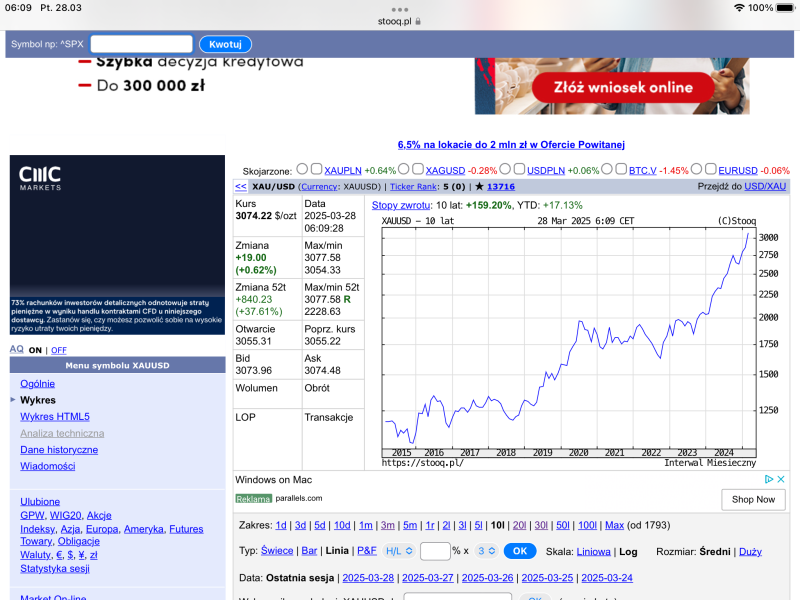Click the << back navigation link
The height and width of the screenshot is (600, 800).
tap(241, 187)
